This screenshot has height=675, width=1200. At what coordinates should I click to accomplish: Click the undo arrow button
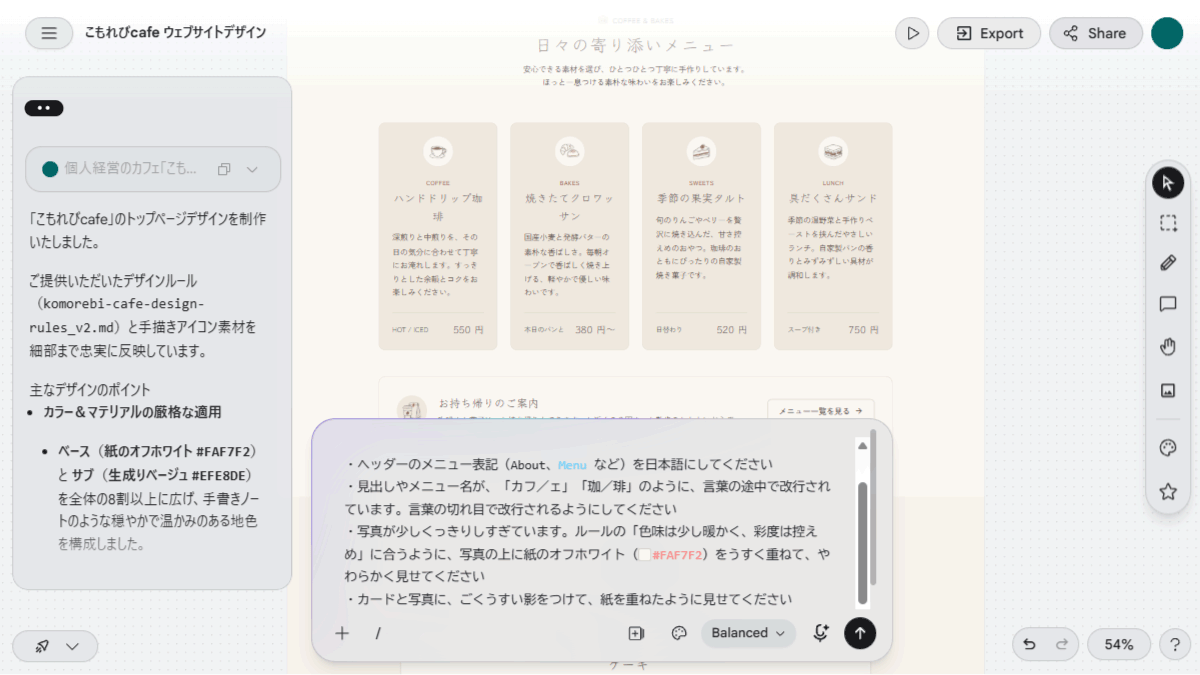click(x=1029, y=645)
